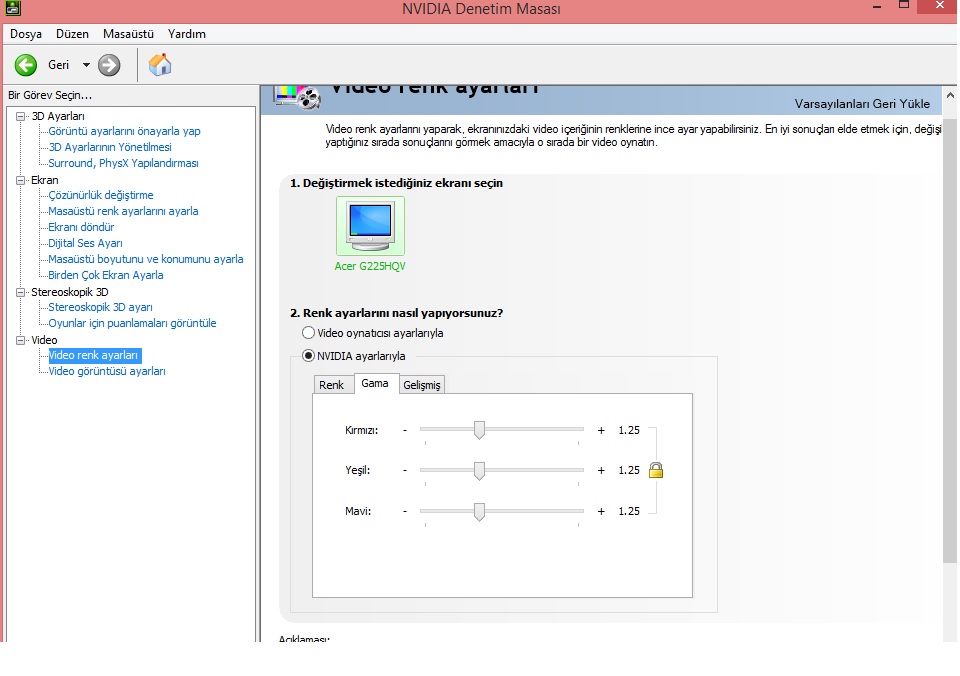The width and height of the screenshot is (960, 676).
Task: Go to the Home page icon
Action: coord(160,65)
